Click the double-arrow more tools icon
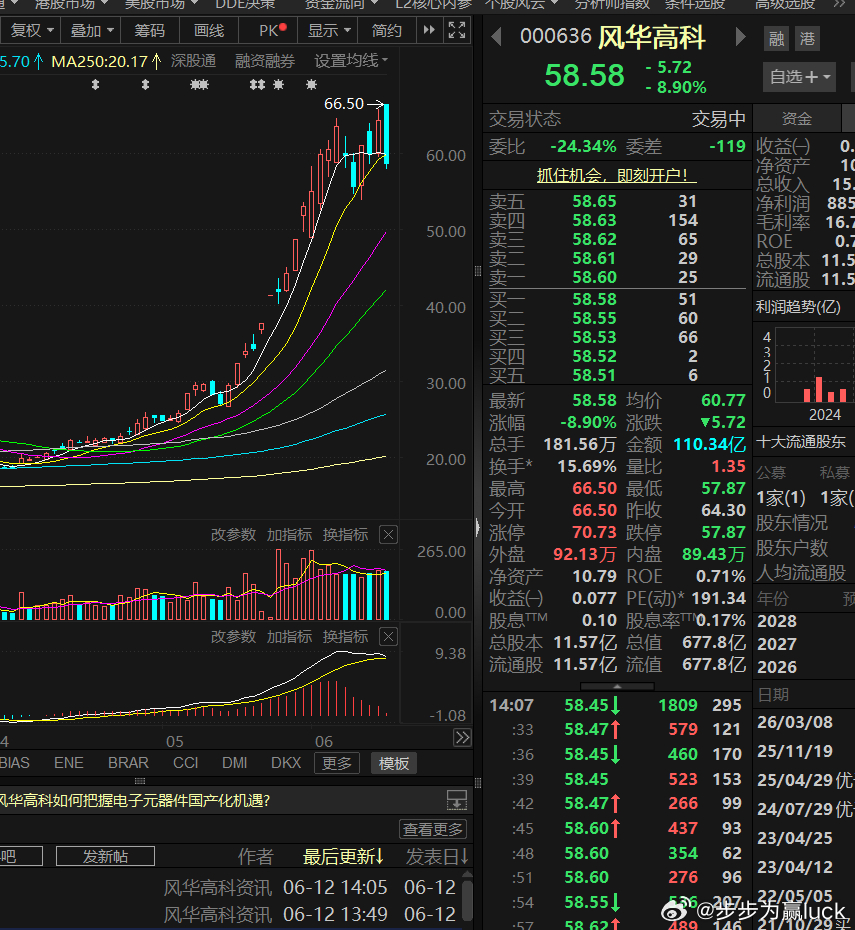The image size is (855, 930). pyautogui.click(x=429, y=30)
